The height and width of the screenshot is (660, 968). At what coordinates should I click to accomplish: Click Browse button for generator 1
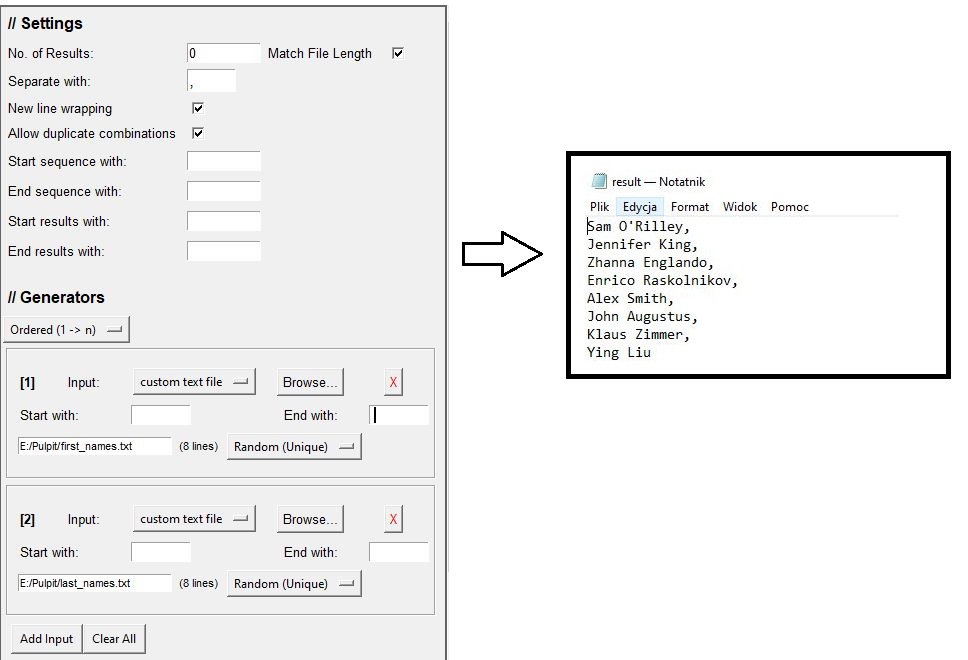(x=310, y=383)
